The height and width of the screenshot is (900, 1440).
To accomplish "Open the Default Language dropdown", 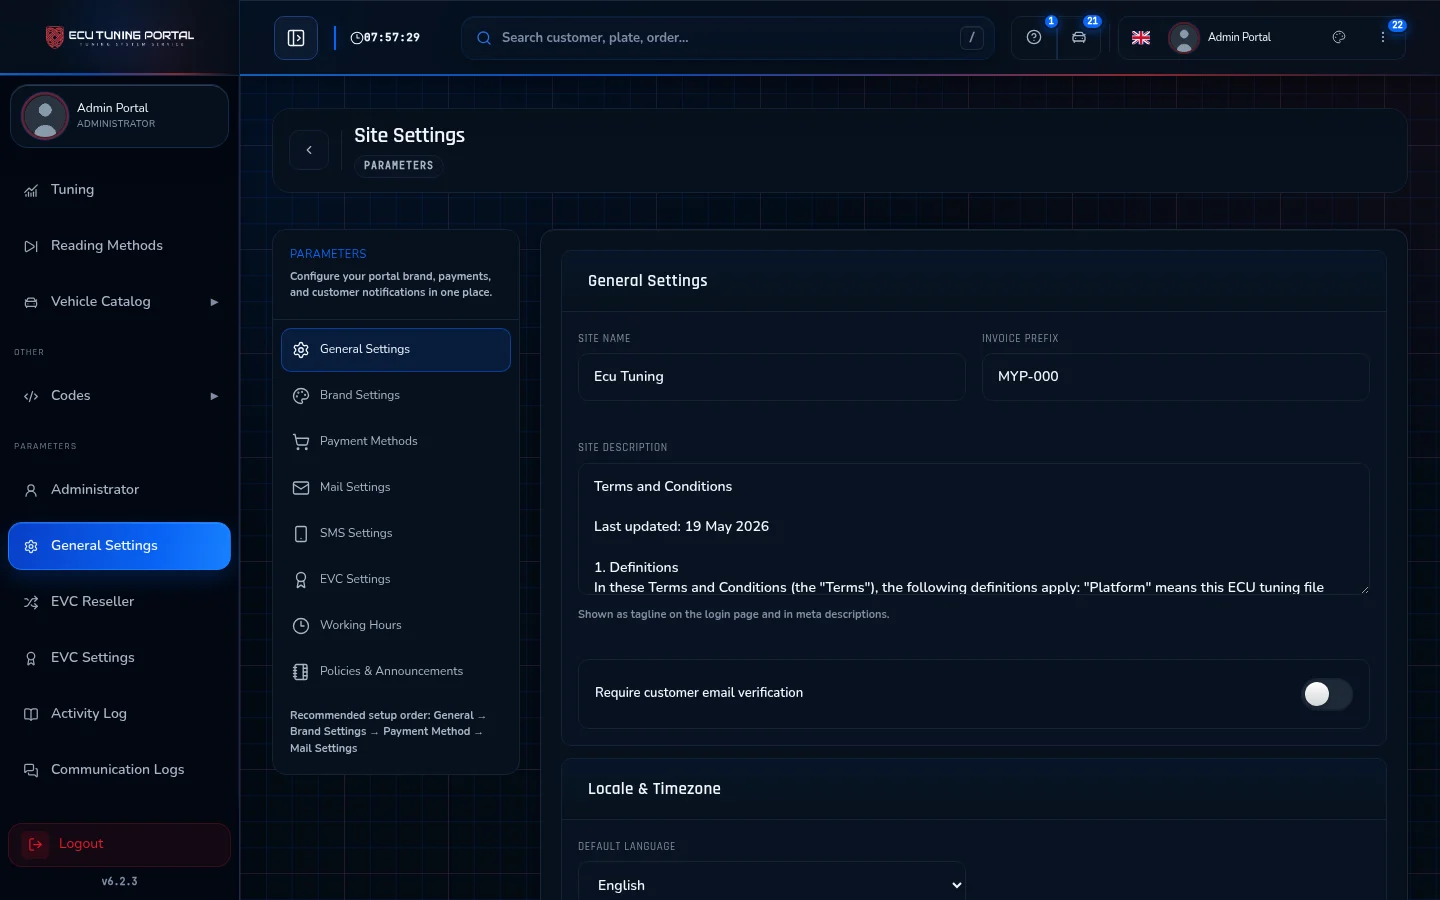I will click(772, 885).
